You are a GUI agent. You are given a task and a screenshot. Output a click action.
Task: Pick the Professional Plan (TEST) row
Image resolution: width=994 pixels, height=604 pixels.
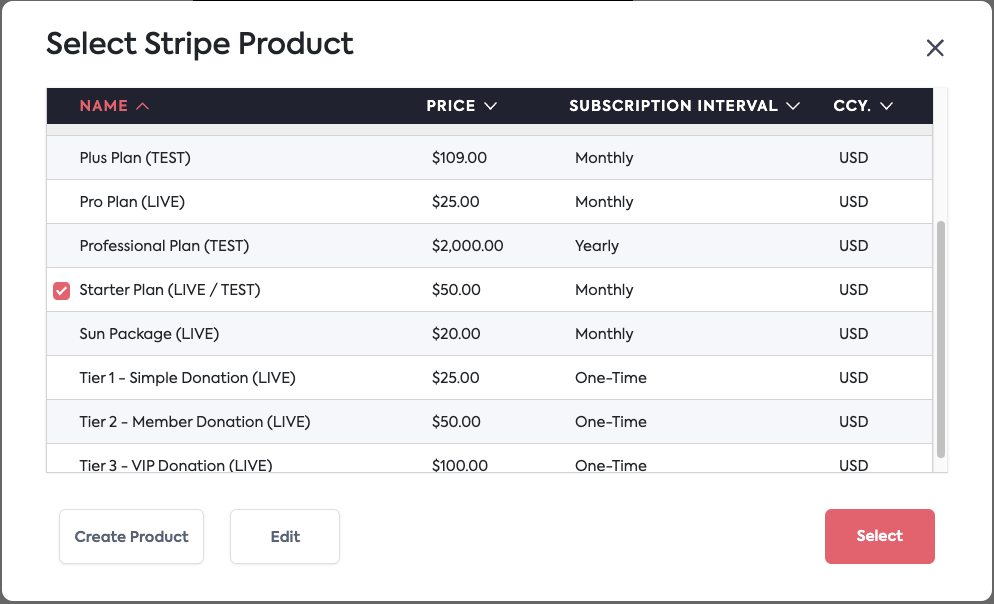click(164, 246)
